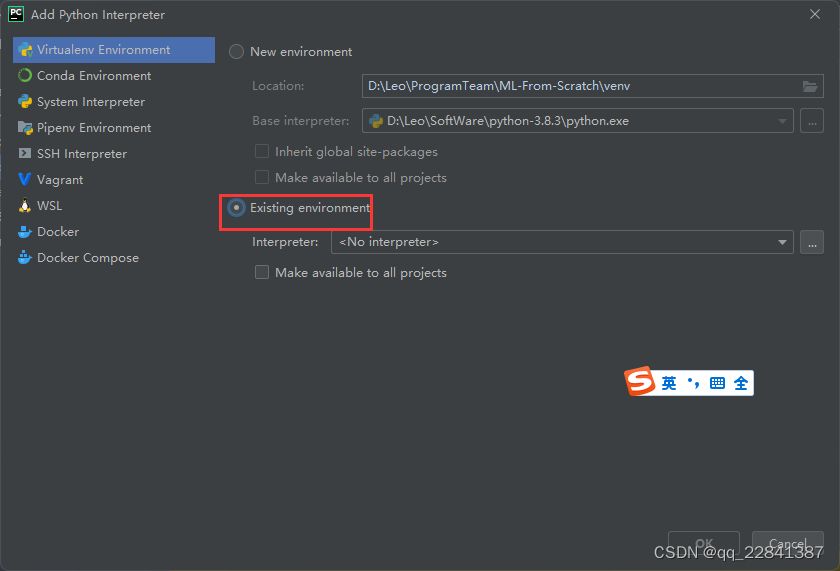Select Virtualenv Environment in the list
The height and width of the screenshot is (571, 840).
click(x=114, y=50)
